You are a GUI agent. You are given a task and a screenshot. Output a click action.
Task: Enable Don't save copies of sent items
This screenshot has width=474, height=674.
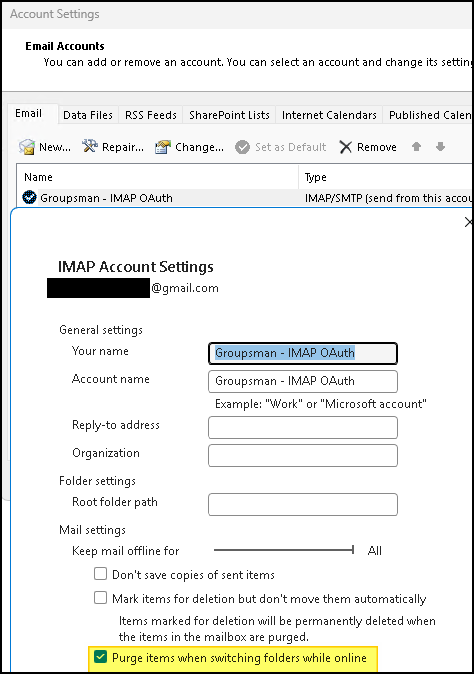(x=101, y=574)
